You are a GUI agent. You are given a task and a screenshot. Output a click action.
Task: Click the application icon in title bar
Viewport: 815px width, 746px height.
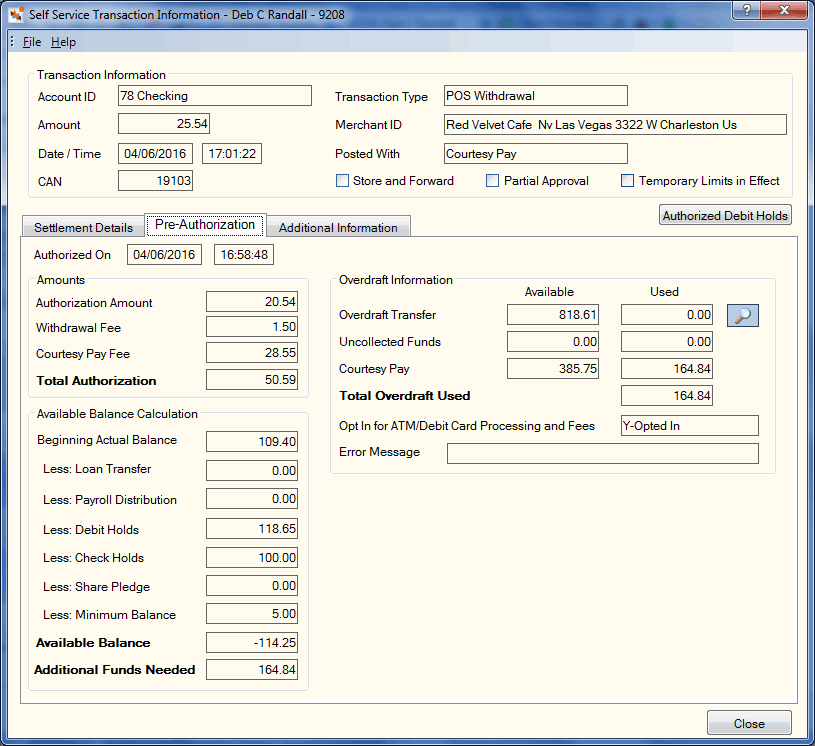coord(16,15)
